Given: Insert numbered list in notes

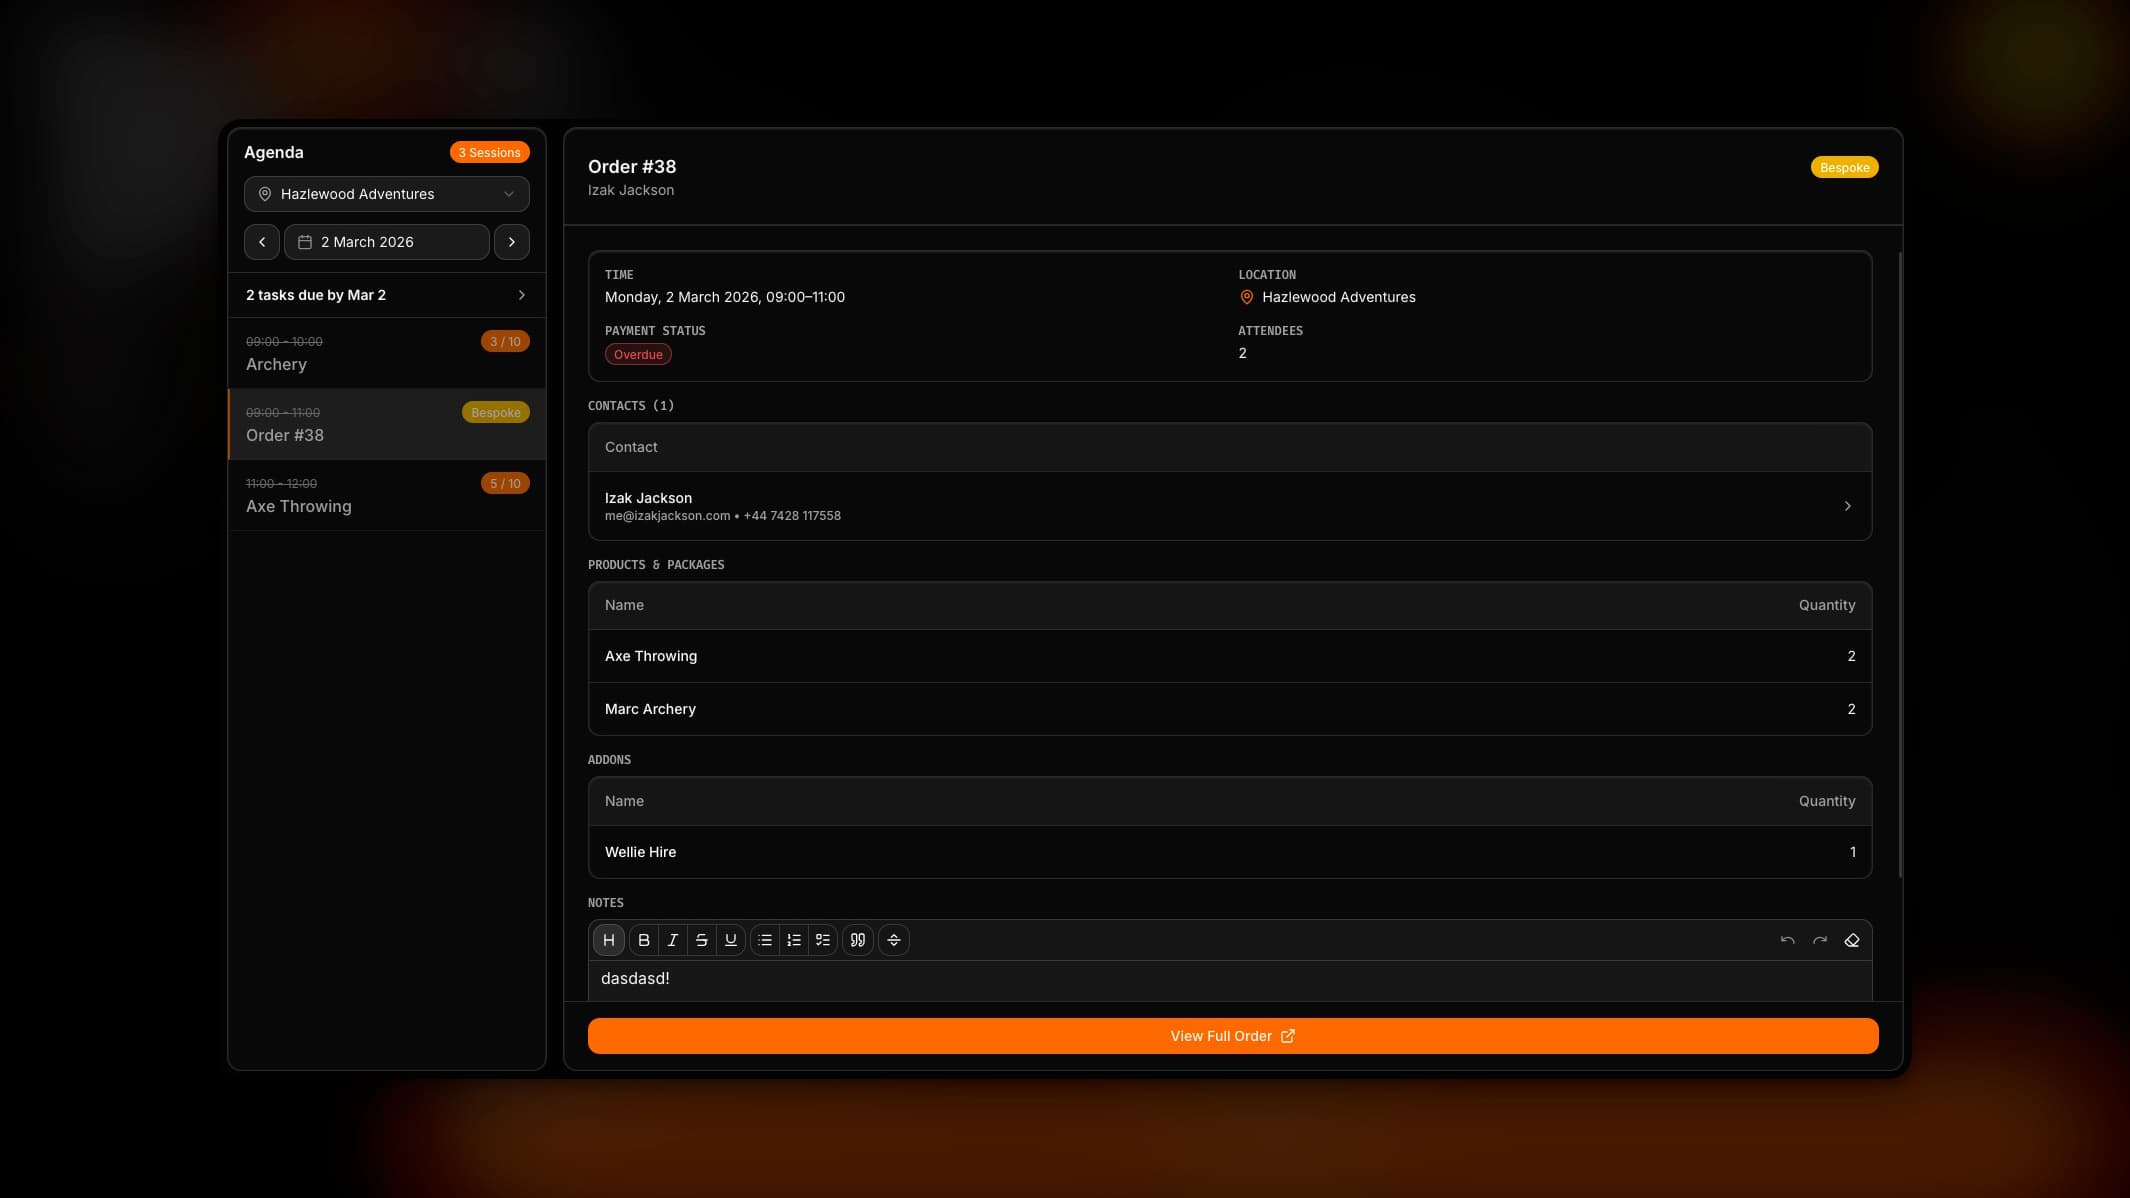Looking at the screenshot, I should (794, 940).
